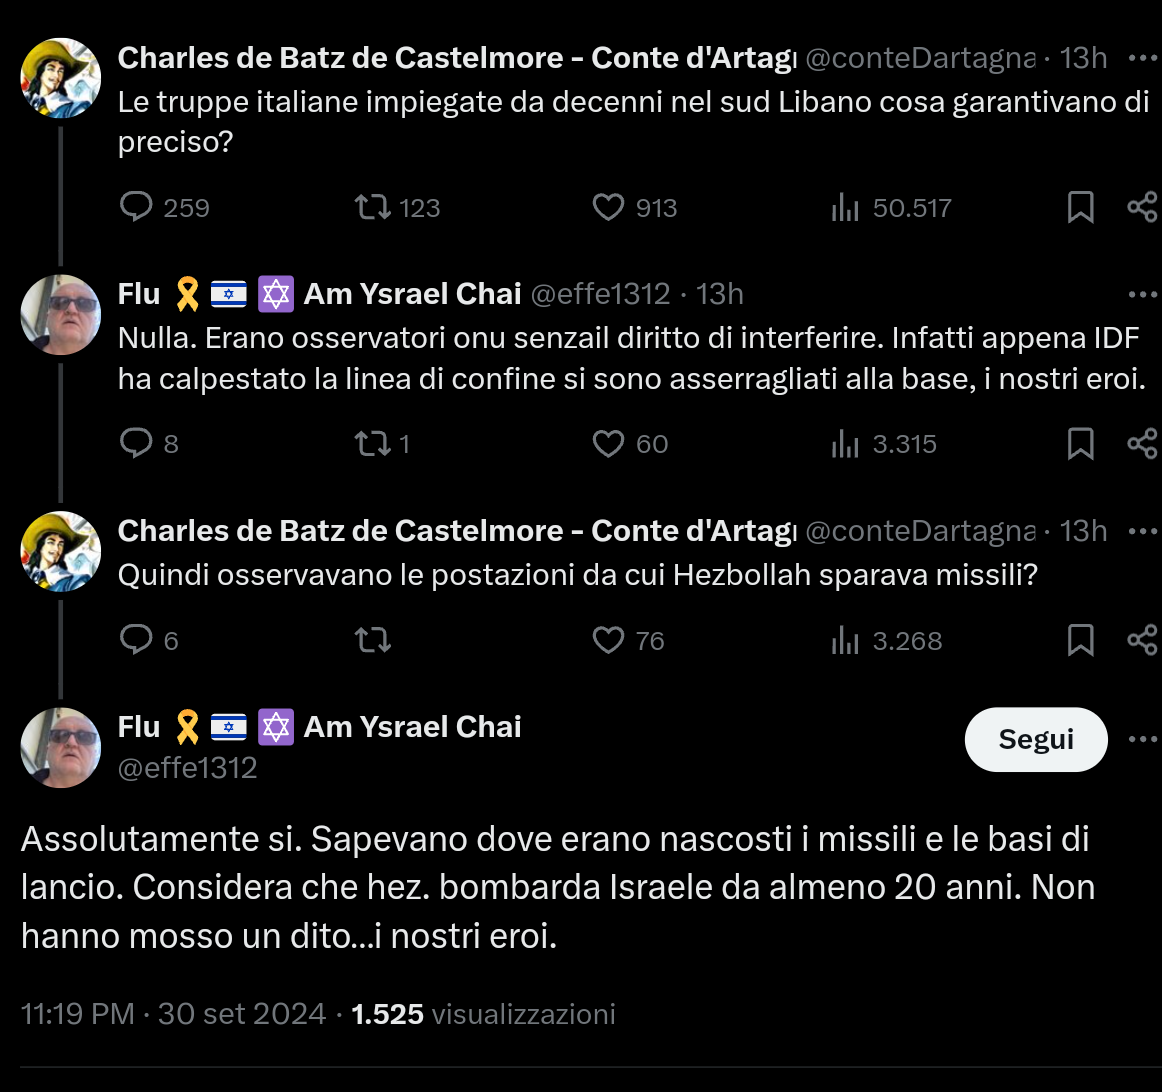Viewport: 1162px width, 1092px height.
Task: Click the share icon under the first tweet
Action: click(x=1143, y=207)
